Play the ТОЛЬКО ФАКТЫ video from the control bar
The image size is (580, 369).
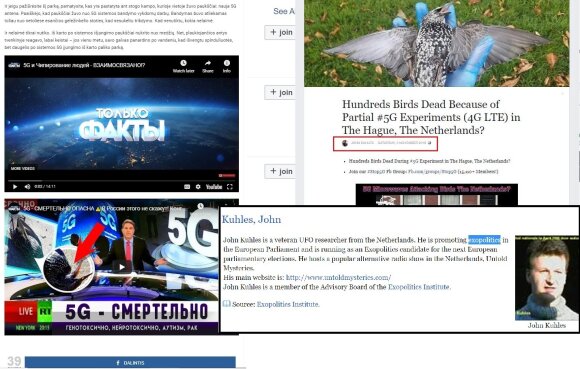point(15,187)
